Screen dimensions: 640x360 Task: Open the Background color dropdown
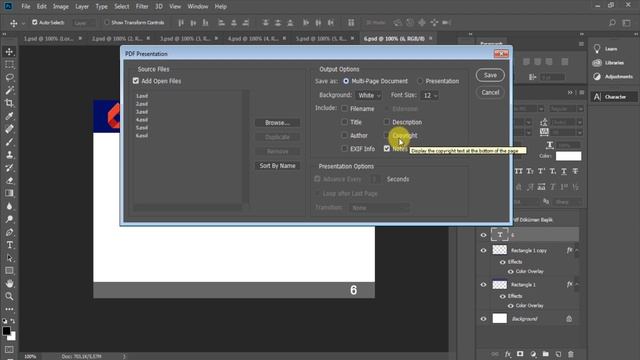point(368,95)
